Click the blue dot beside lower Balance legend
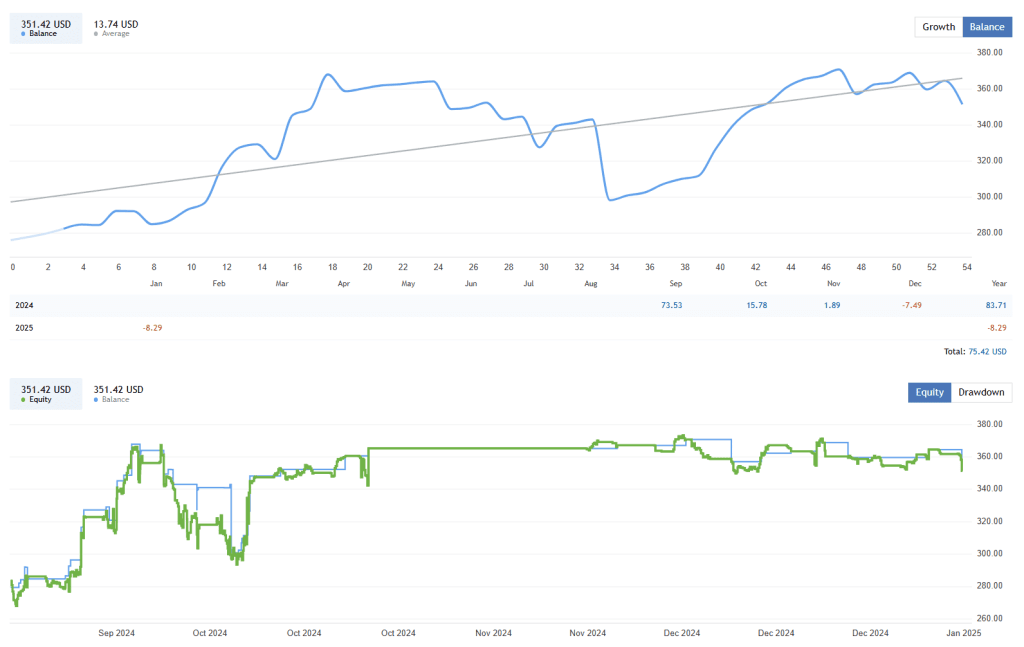 [96, 399]
